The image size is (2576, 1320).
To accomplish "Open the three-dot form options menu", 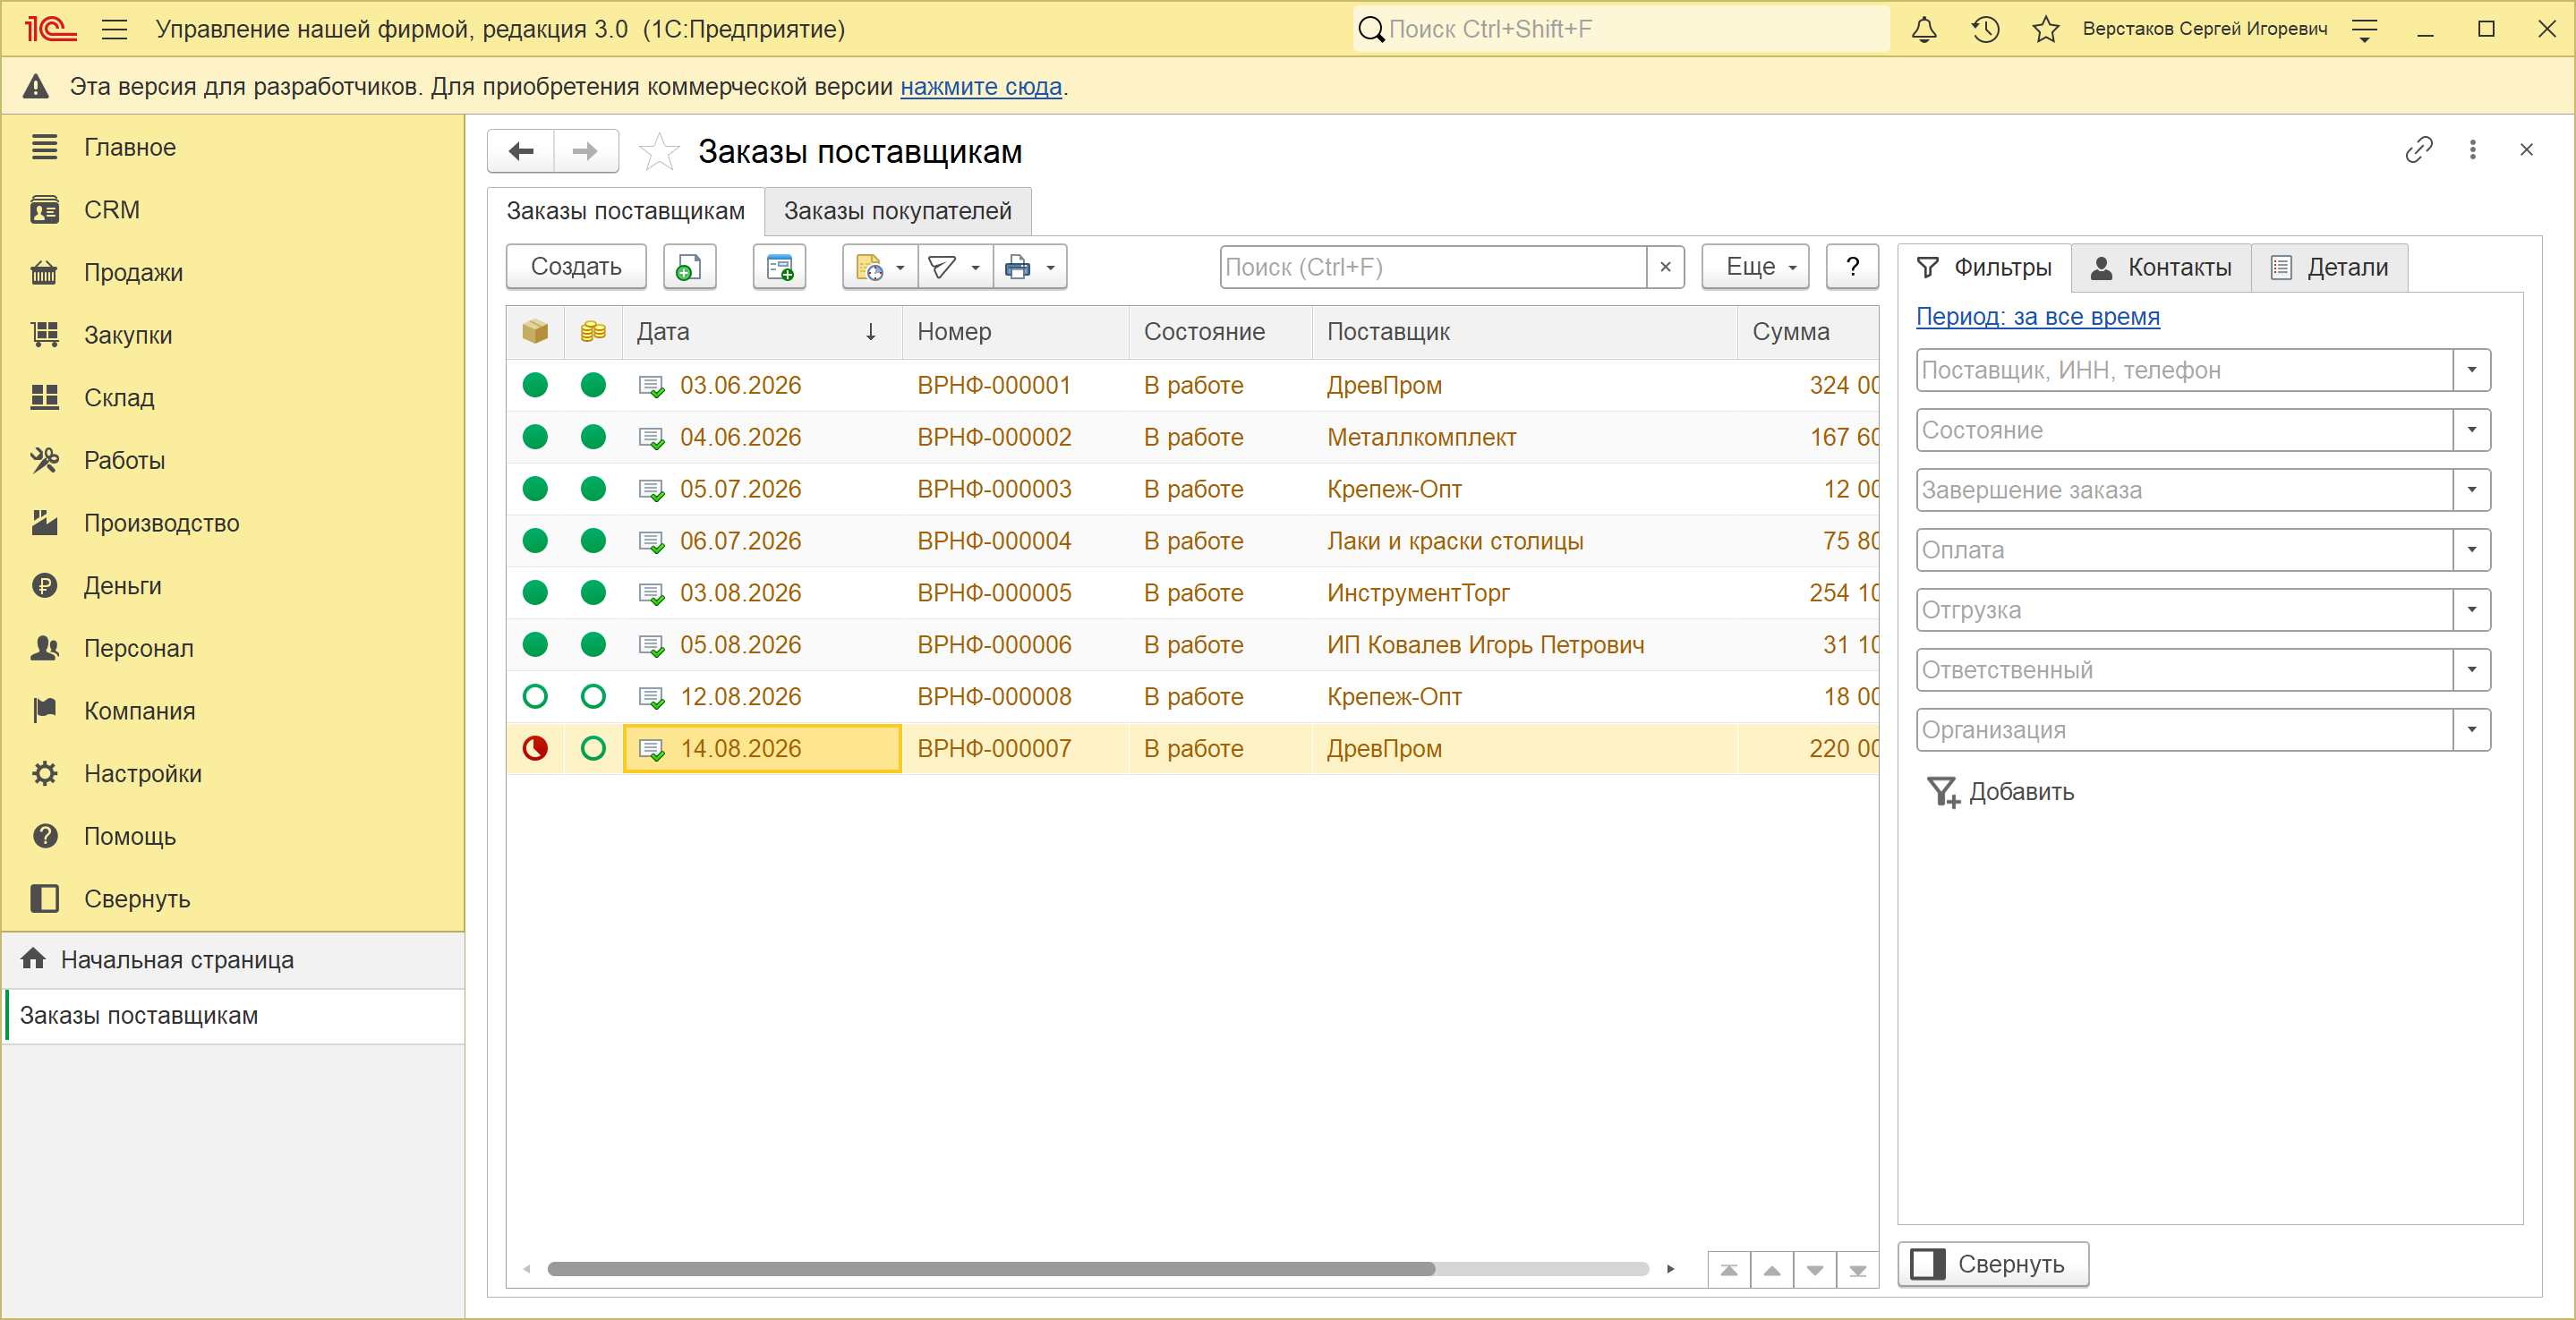I will [x=2473, y=150].
